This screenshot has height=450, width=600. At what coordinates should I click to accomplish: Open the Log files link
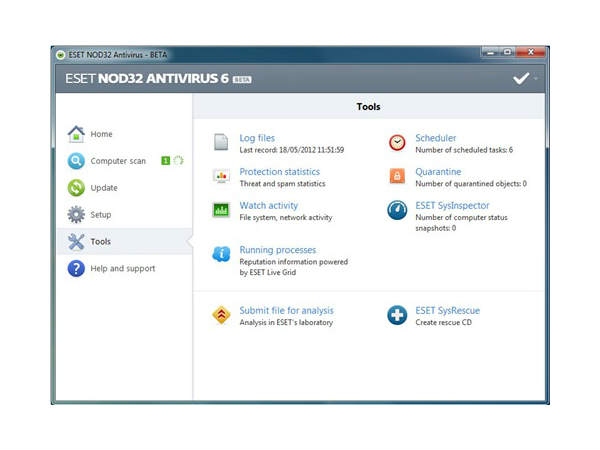click(257, 138)
